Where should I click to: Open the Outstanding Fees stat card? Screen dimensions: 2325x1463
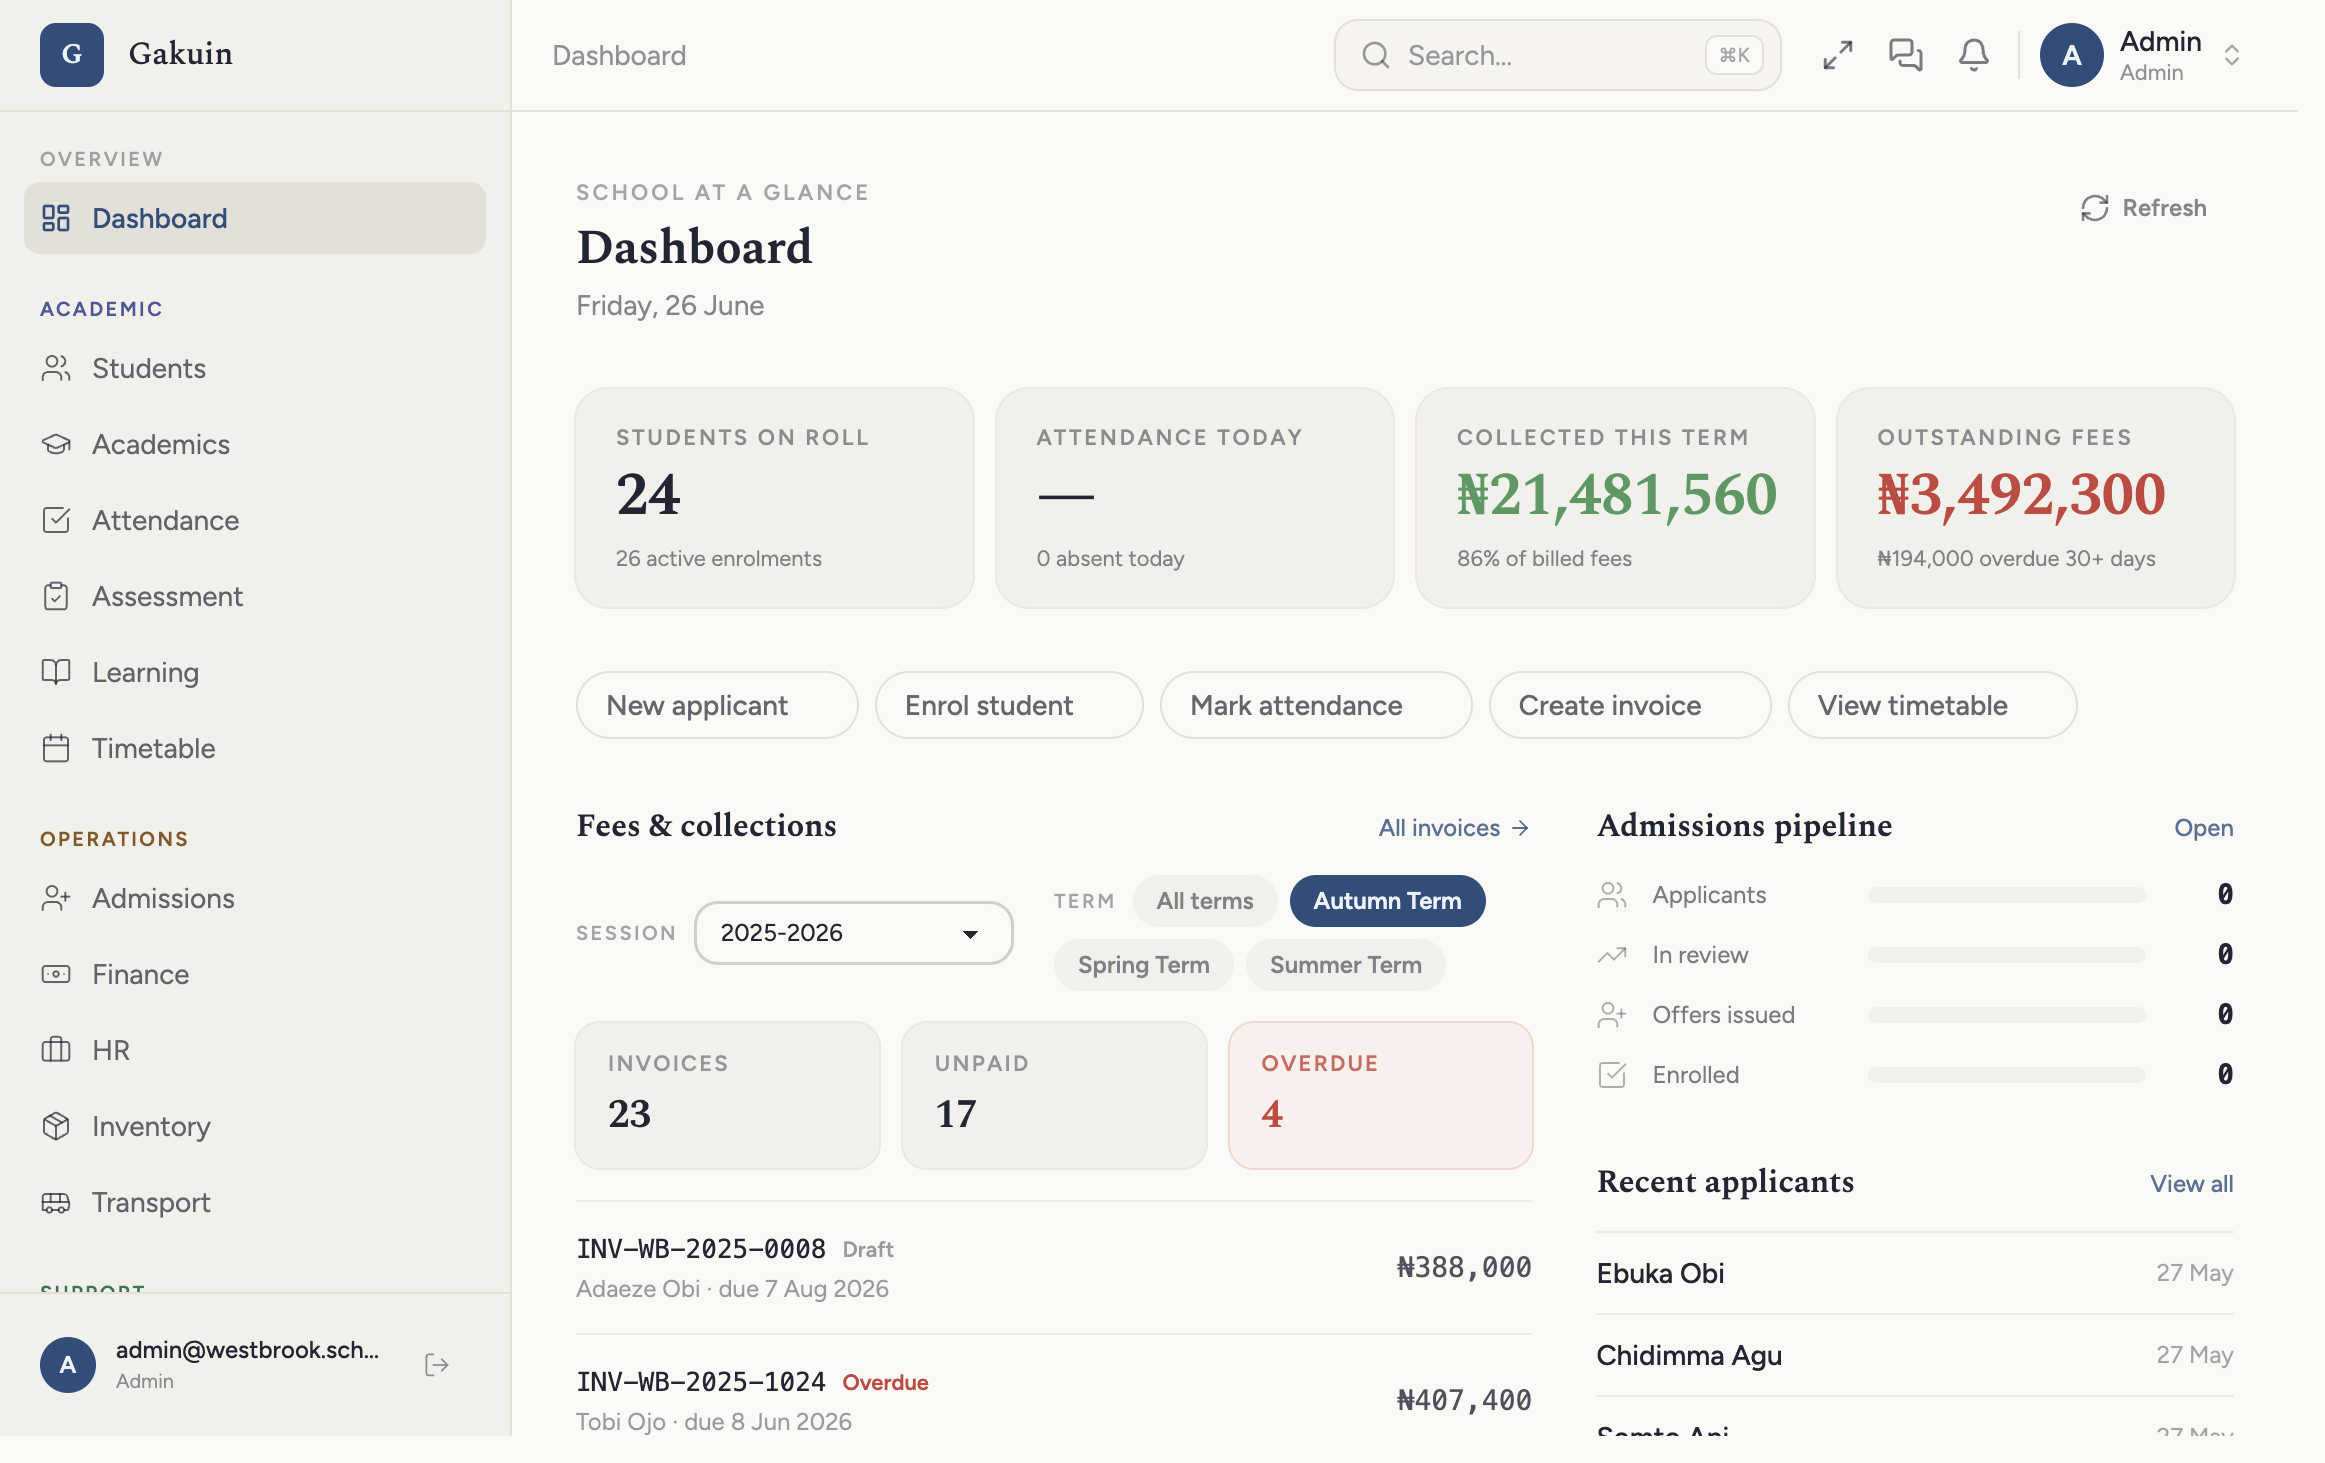2035,498
